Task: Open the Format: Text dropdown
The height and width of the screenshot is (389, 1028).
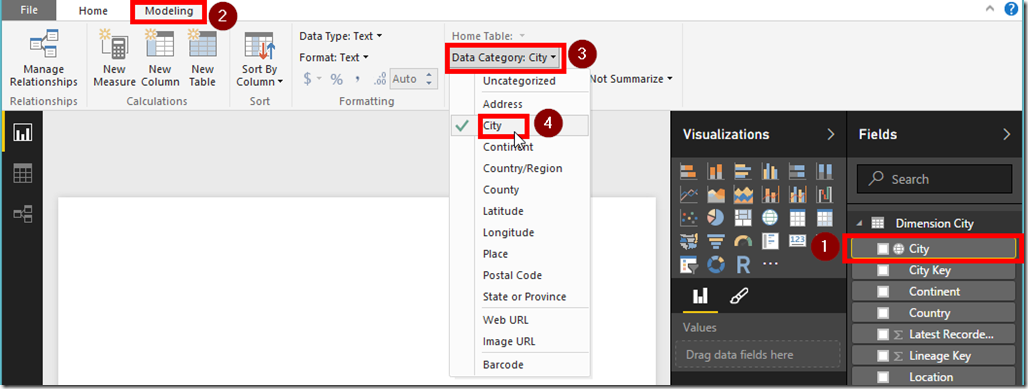Action: 334,58
